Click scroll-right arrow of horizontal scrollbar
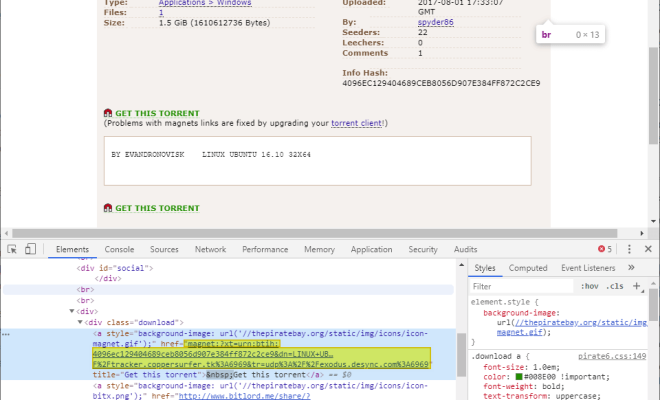Viewport: 660px width, 400px height. pyautogui.click(x=642, y=233)
